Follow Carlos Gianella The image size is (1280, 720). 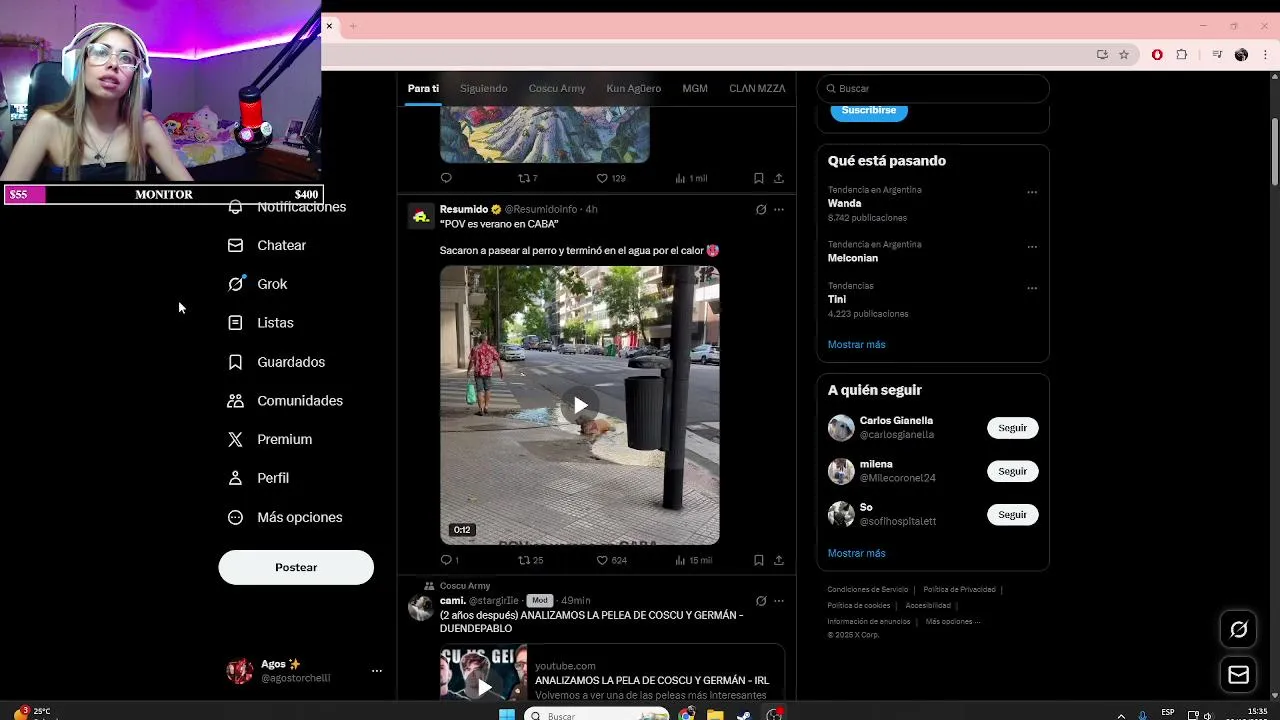[x=1013, y=428]
